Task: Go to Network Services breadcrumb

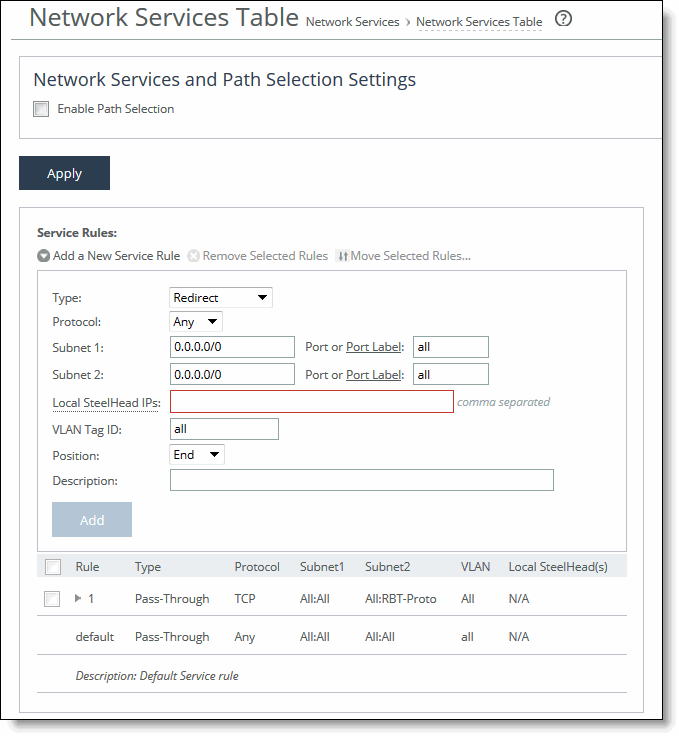Action: point(352,22)
